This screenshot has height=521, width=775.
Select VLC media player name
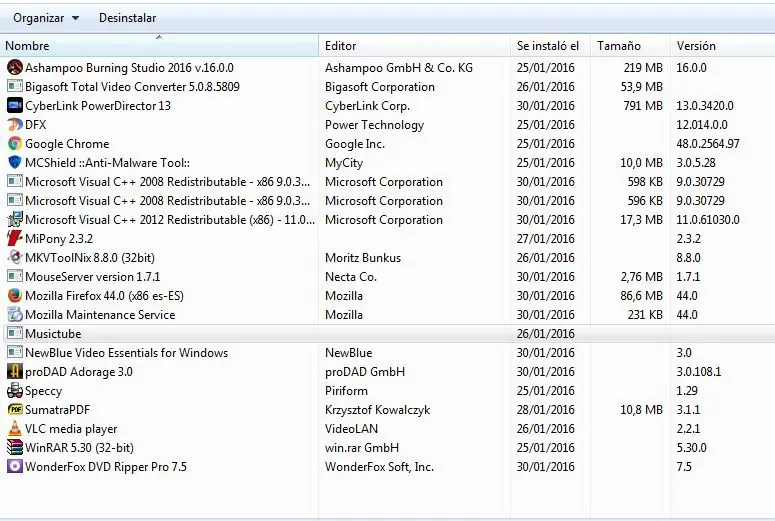pos(71,429)
